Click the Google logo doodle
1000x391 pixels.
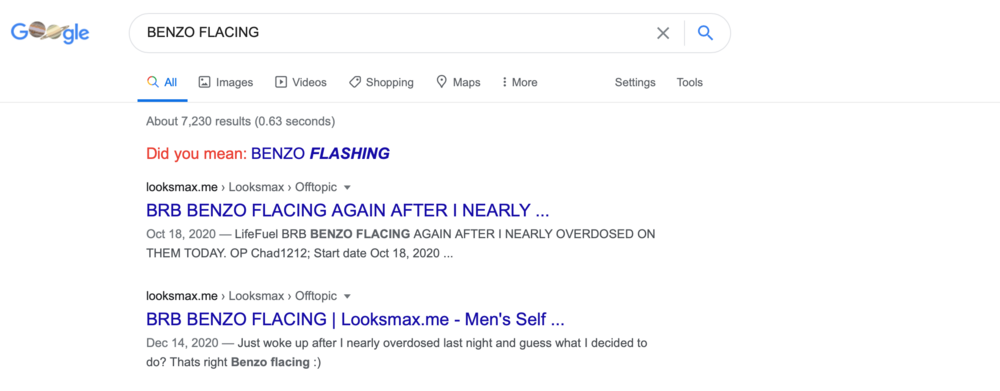50,33
